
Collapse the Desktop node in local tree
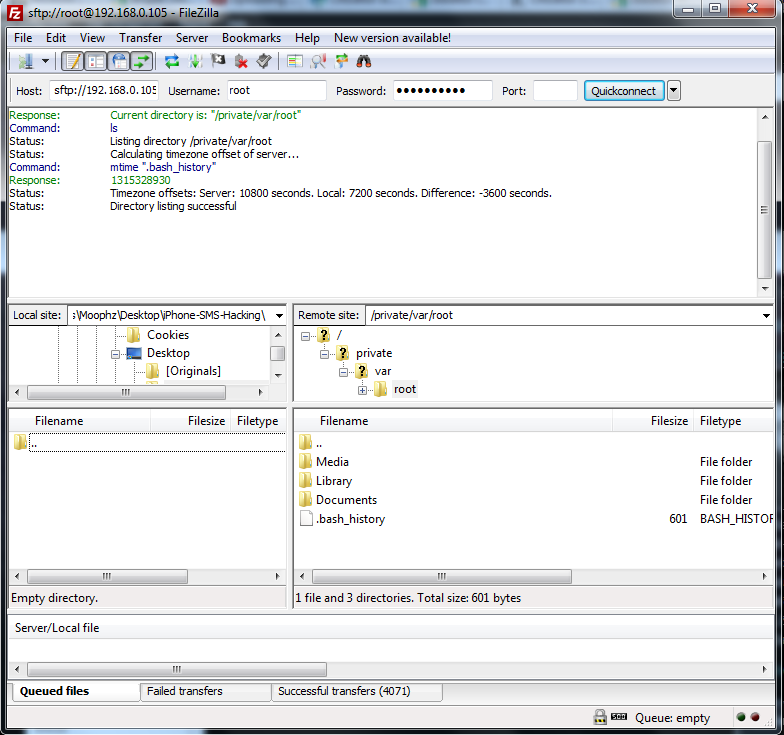[116, 354]
